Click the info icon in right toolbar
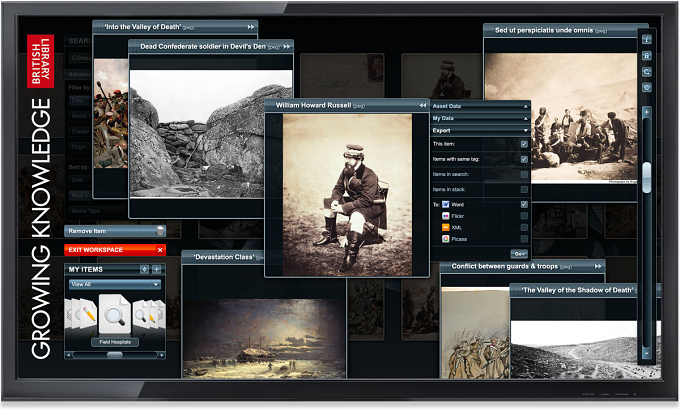680x411 pixels. 646,39
